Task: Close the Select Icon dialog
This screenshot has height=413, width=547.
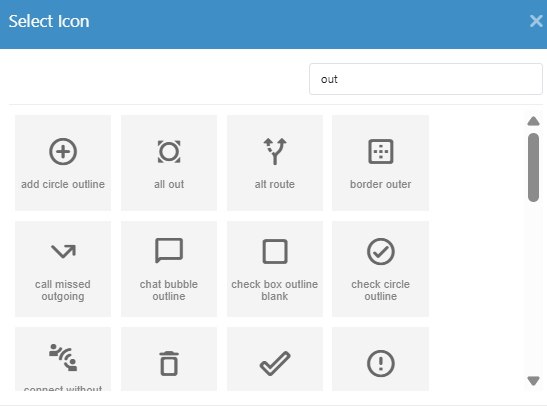Action: pos(536,21)
